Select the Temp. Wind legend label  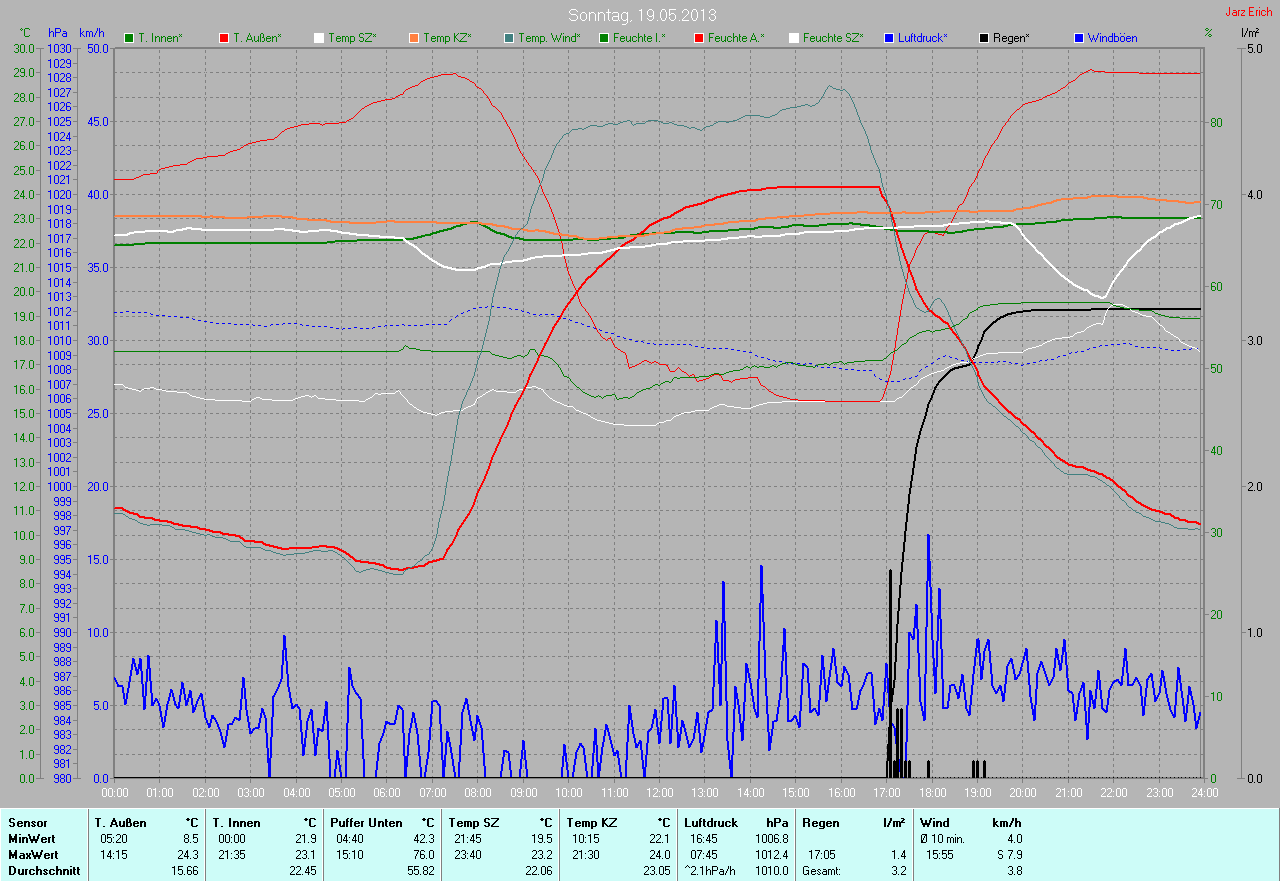[x=549, y=38]
